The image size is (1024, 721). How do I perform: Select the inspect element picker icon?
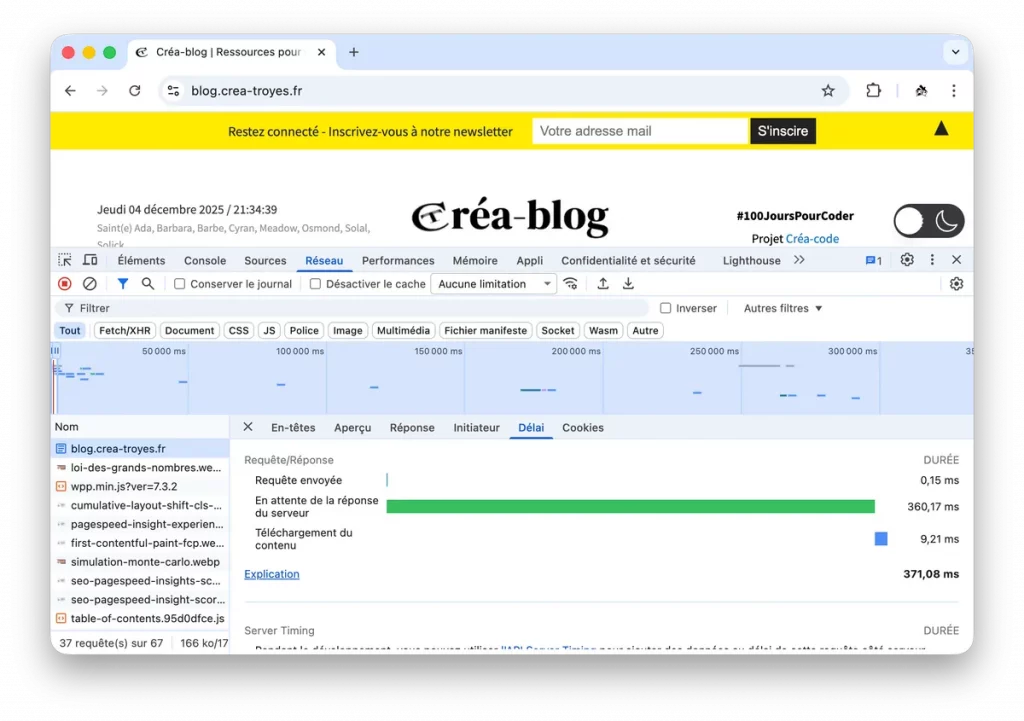(x=65, y=260)
